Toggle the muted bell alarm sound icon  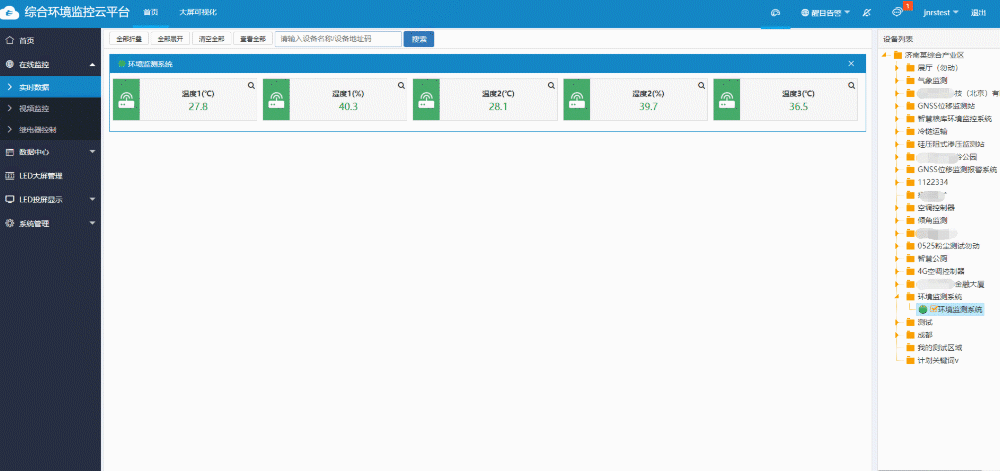[x=866, y=13]
